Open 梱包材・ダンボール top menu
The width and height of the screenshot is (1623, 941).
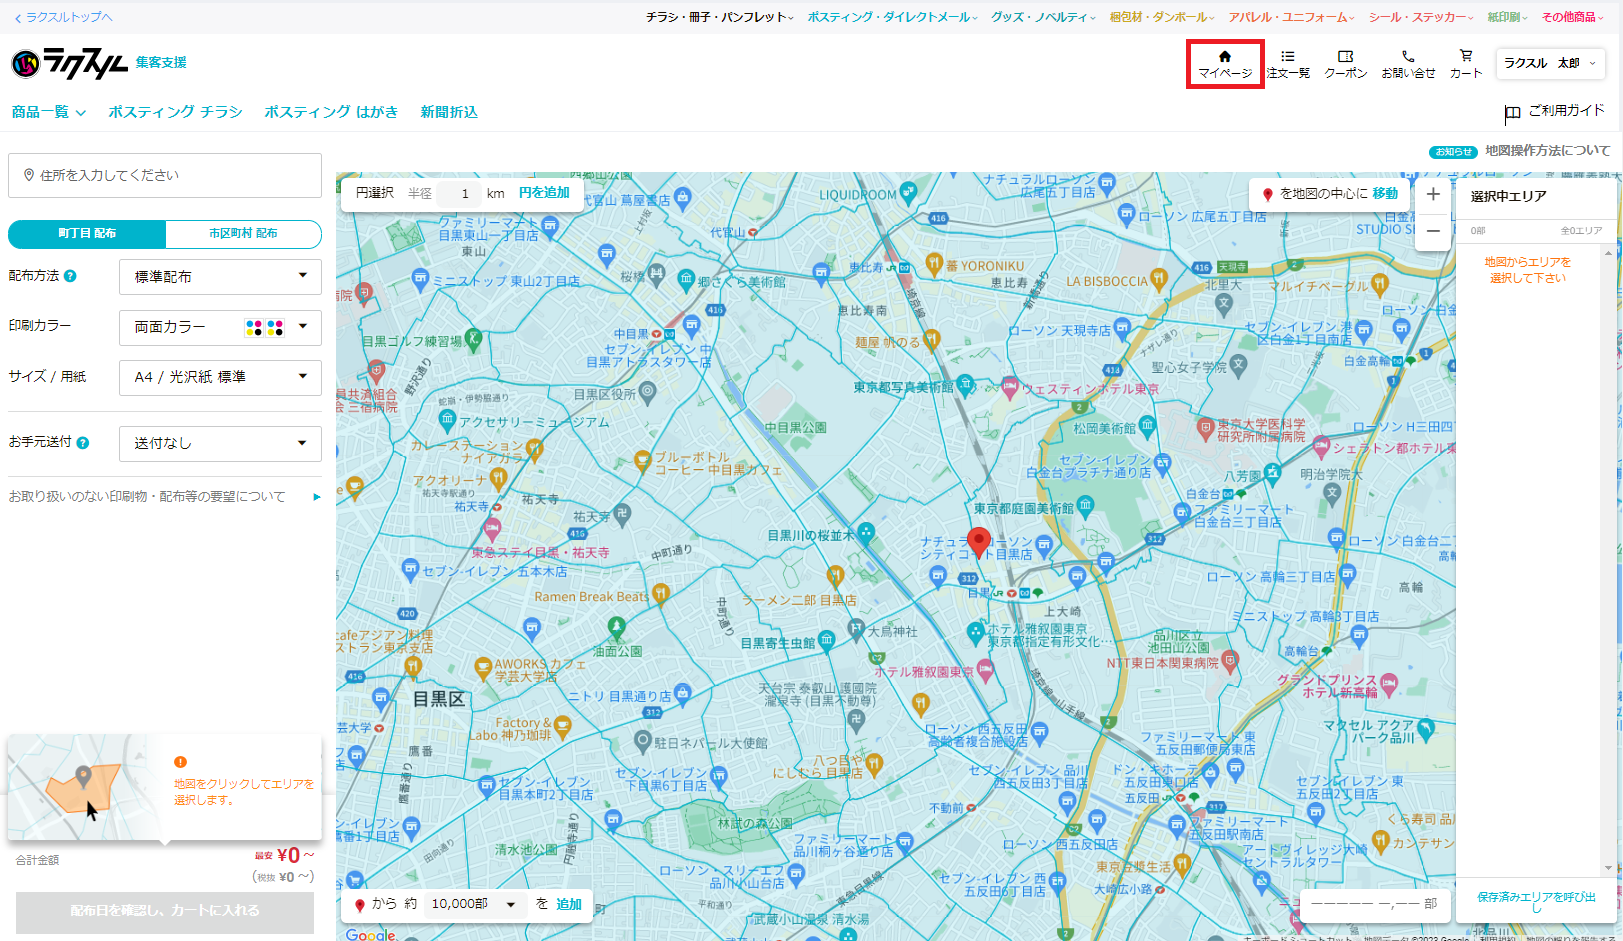[1163, 17]
